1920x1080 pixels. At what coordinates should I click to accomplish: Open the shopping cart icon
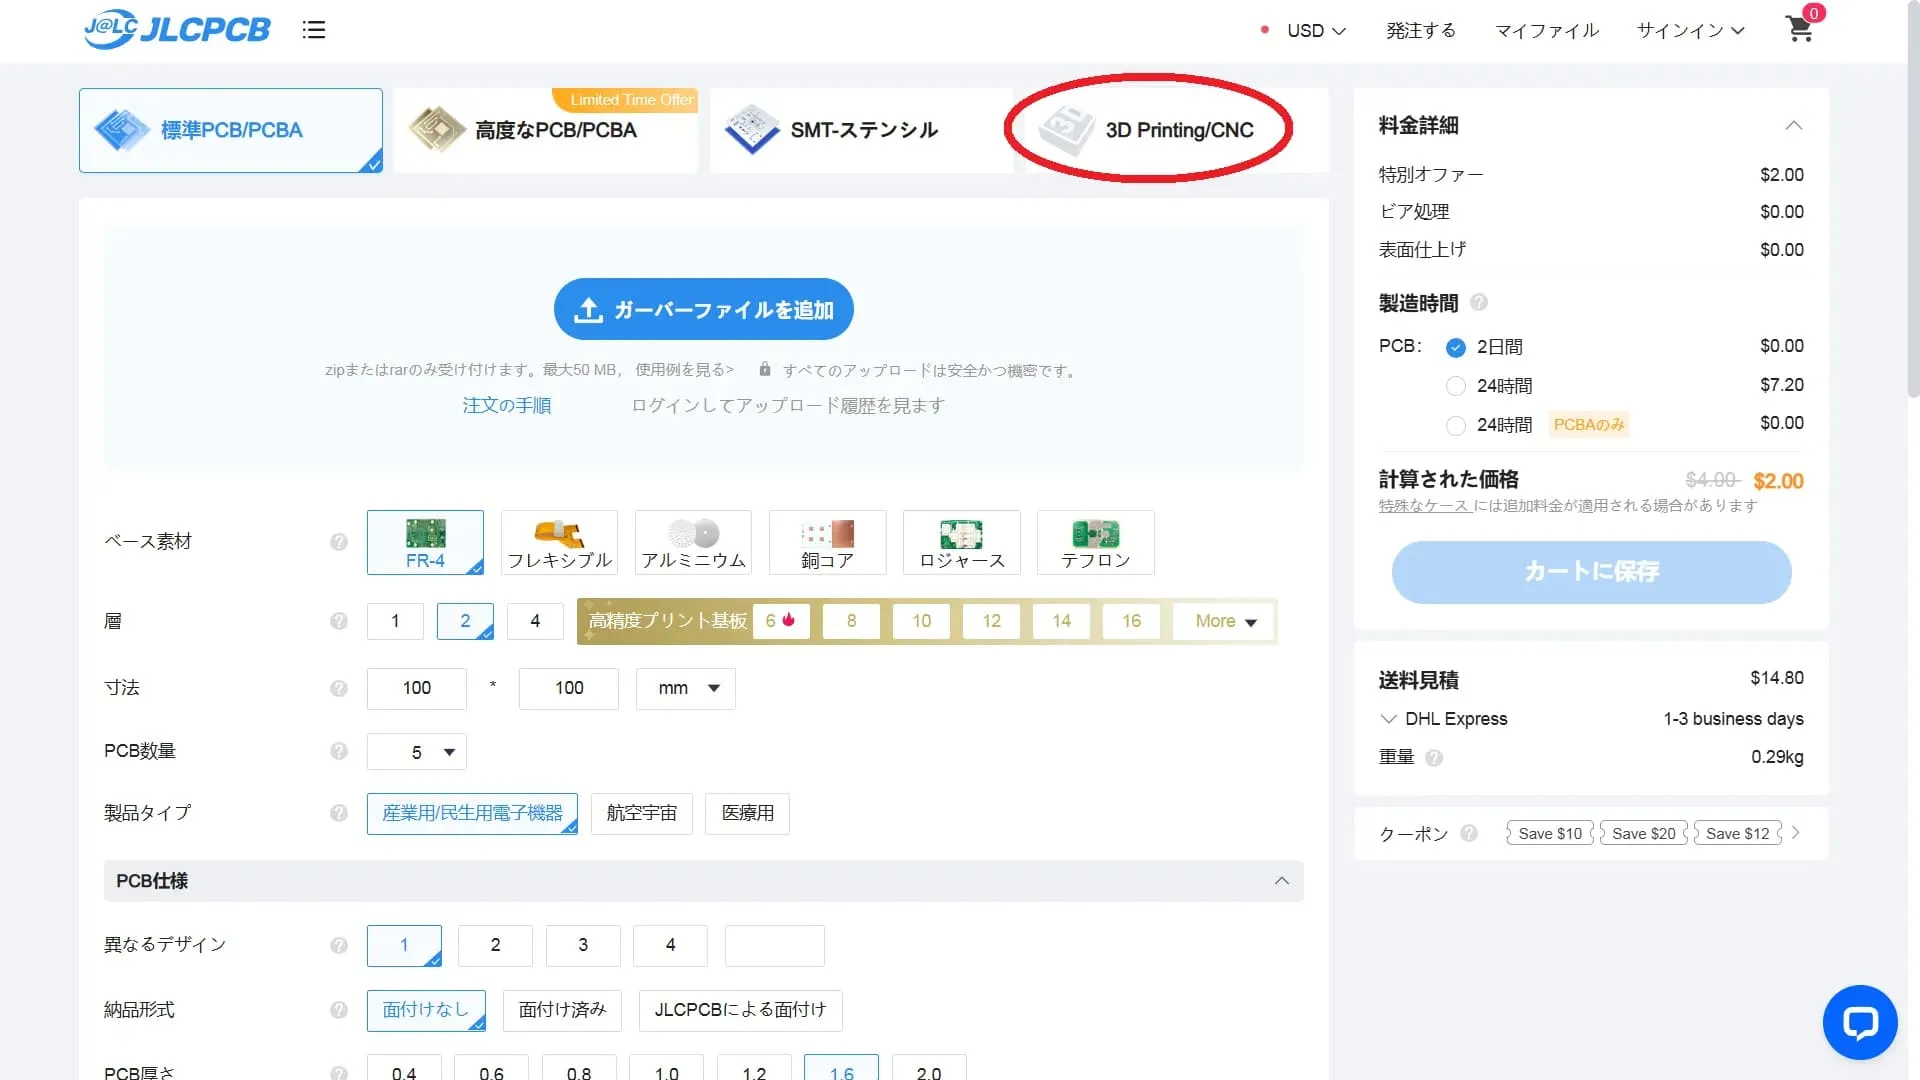tap(1800, 29)
